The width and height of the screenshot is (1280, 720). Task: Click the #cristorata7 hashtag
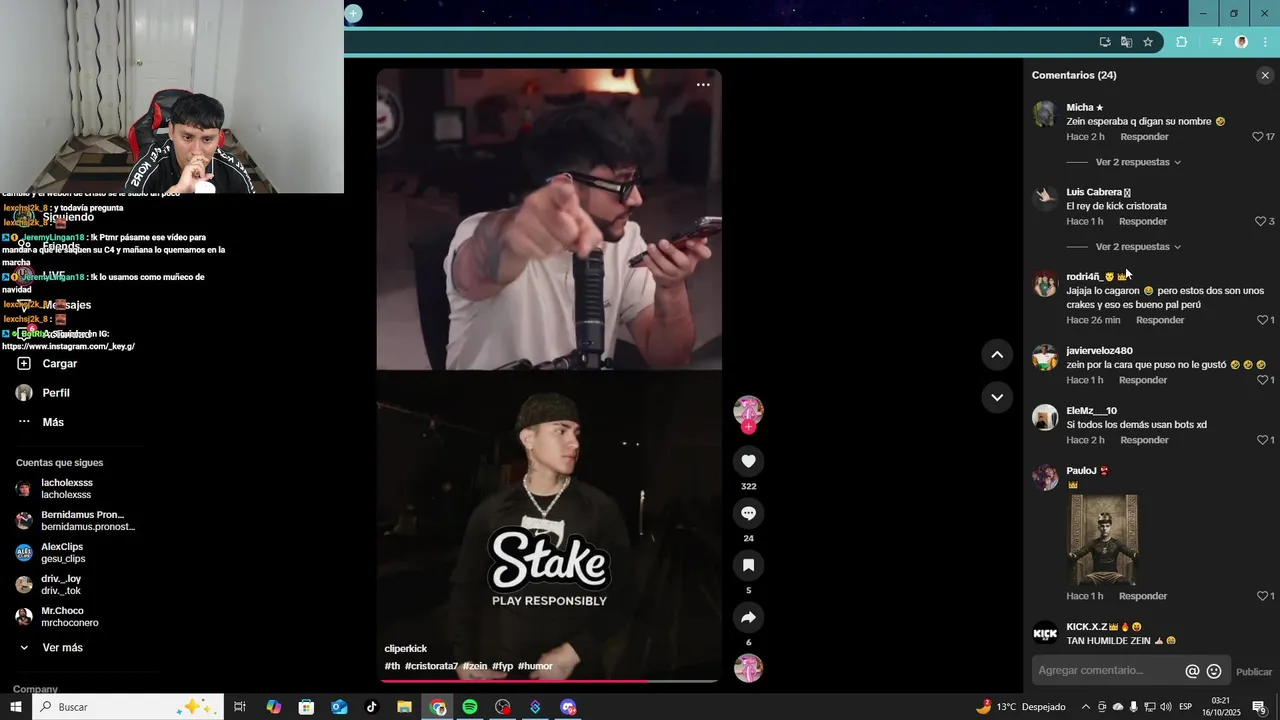(431, 666)
